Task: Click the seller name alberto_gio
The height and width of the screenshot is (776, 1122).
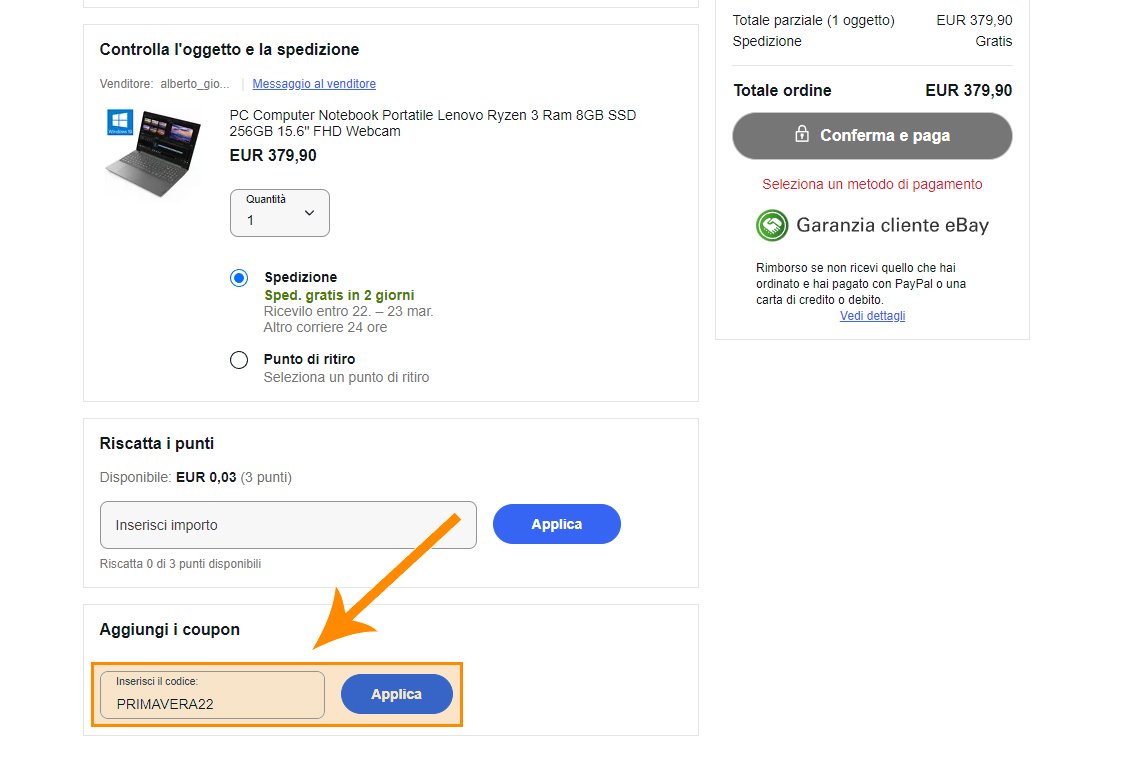Action: (x=194, y=84)
